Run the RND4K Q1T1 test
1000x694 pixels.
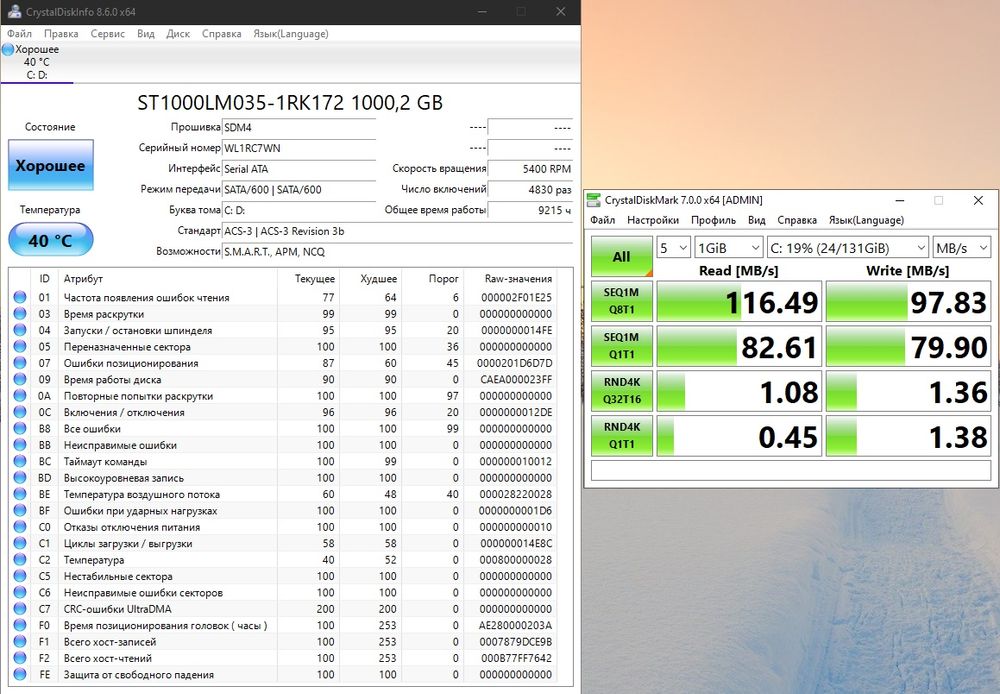click(622, 435)
